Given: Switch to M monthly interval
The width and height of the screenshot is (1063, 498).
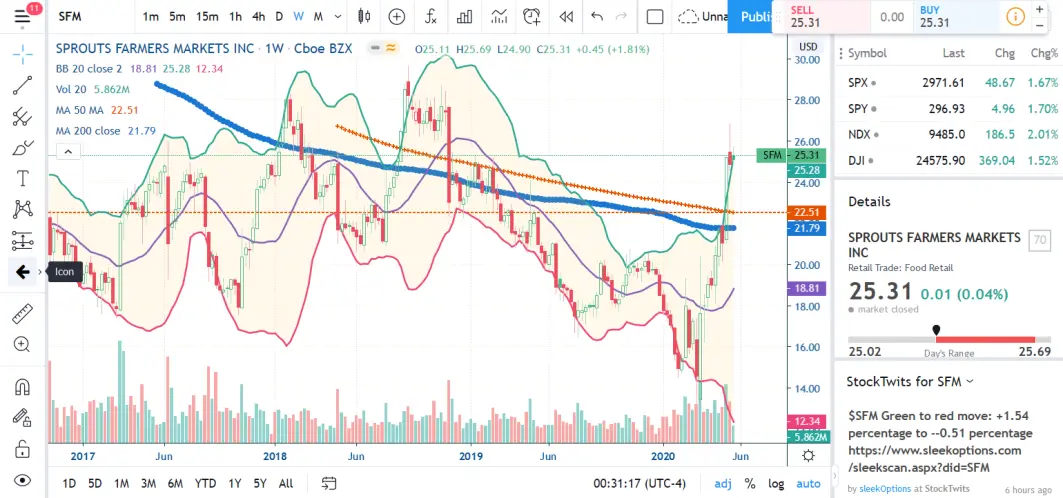Looking at the screenshot, I should coord(318,17).
